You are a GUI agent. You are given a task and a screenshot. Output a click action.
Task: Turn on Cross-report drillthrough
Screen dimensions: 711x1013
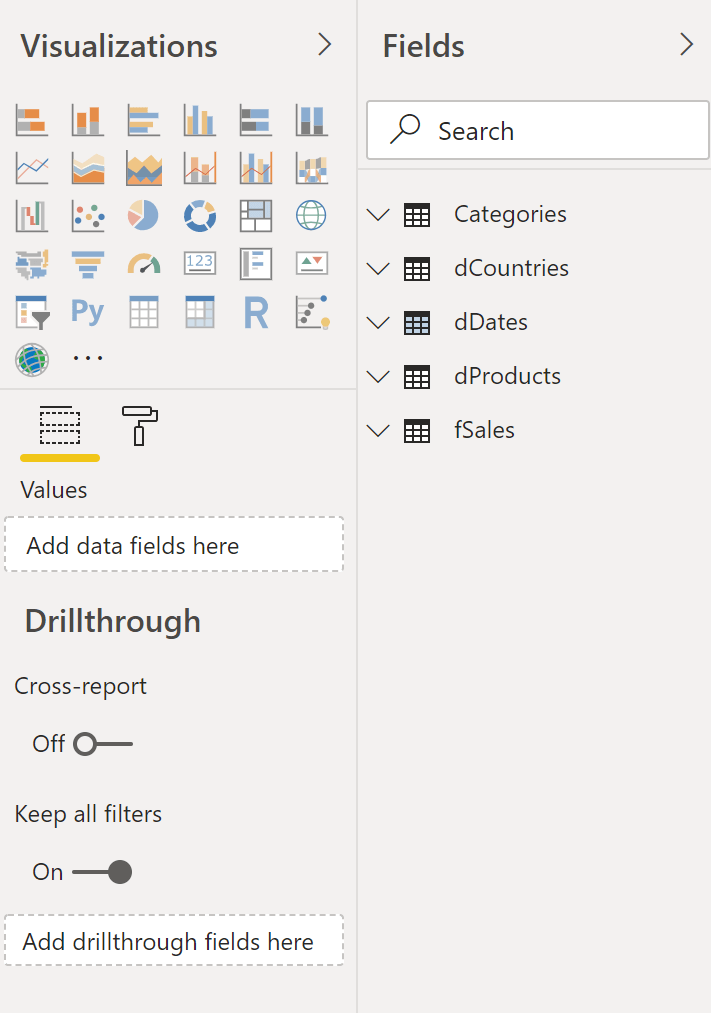click(105, 743)
